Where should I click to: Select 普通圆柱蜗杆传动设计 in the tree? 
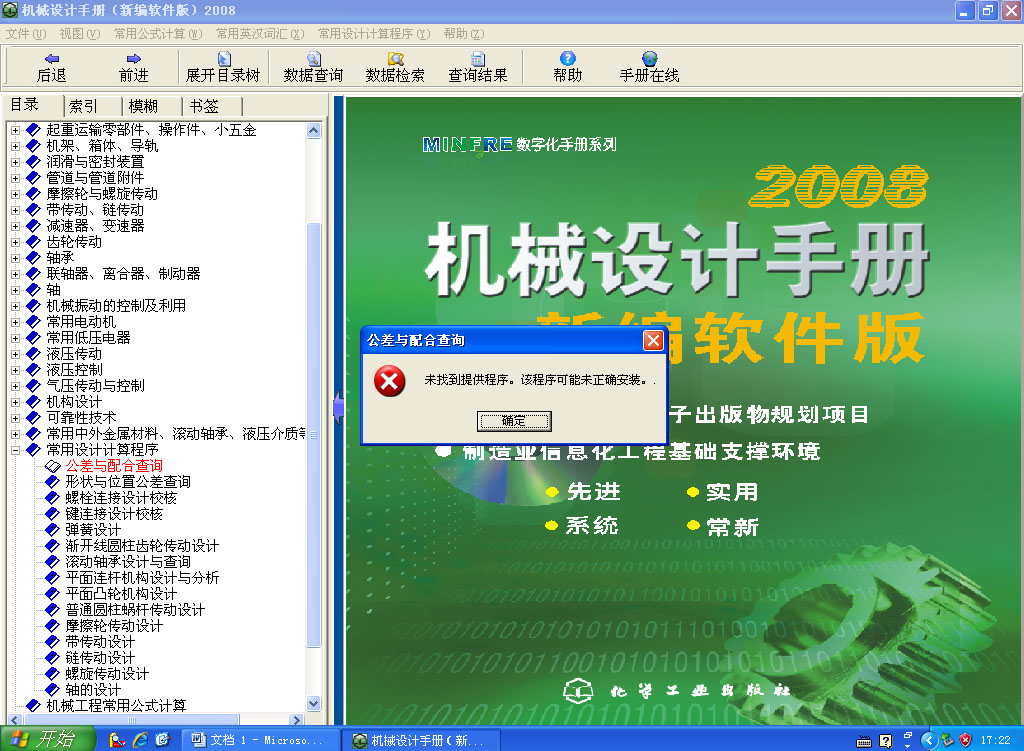[135, 610]
